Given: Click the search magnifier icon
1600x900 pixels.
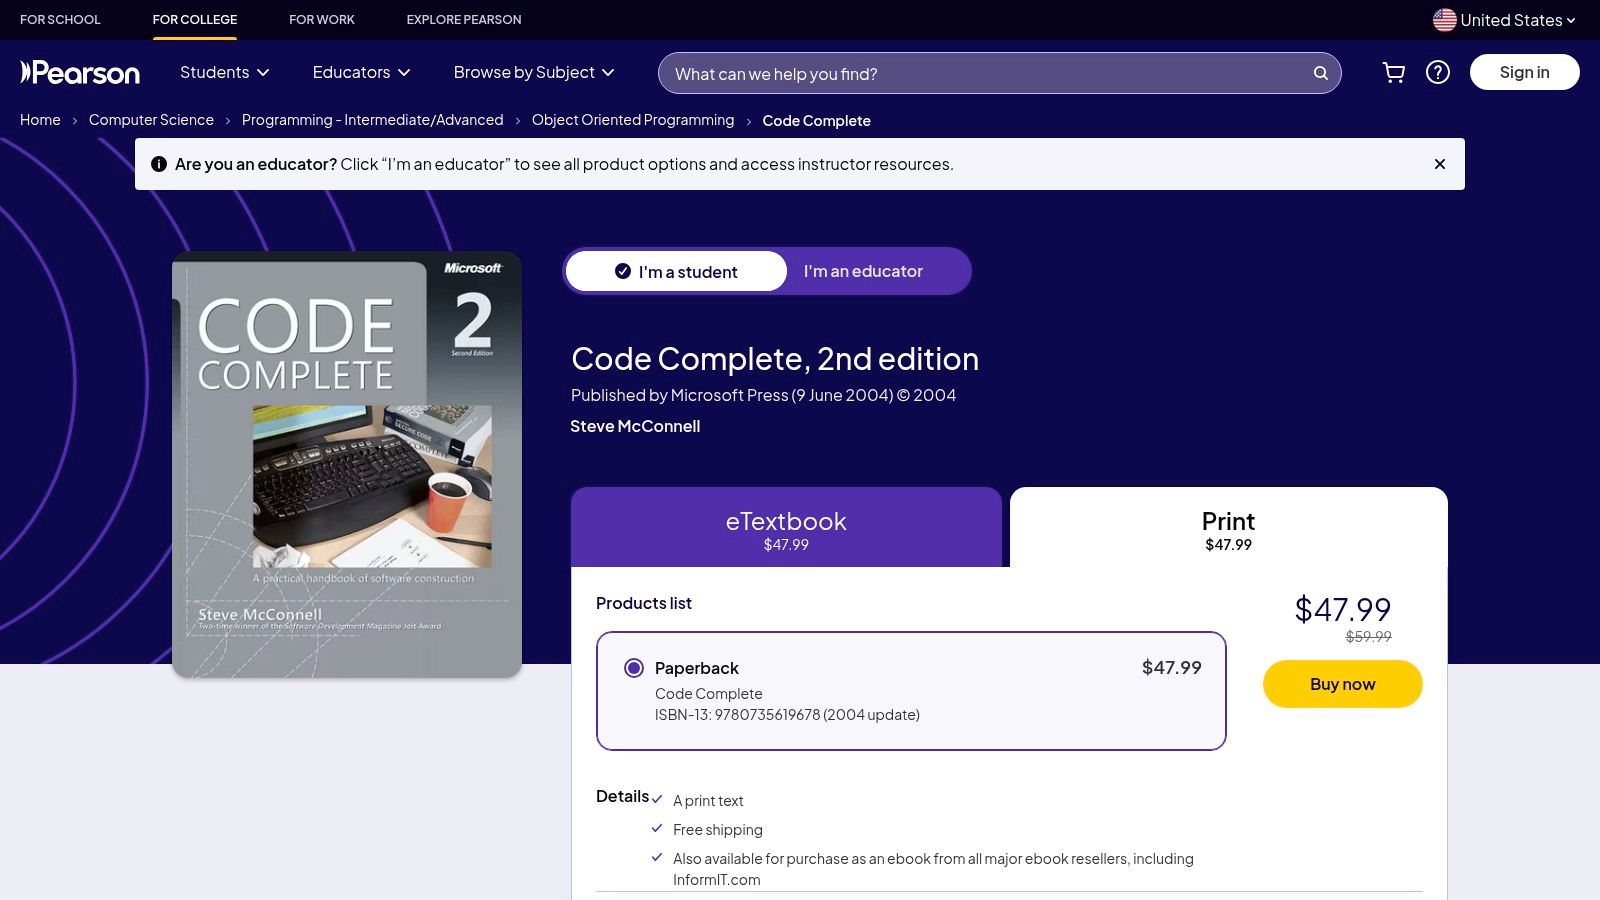Looking at the screenshot, I should (1321, 73).
